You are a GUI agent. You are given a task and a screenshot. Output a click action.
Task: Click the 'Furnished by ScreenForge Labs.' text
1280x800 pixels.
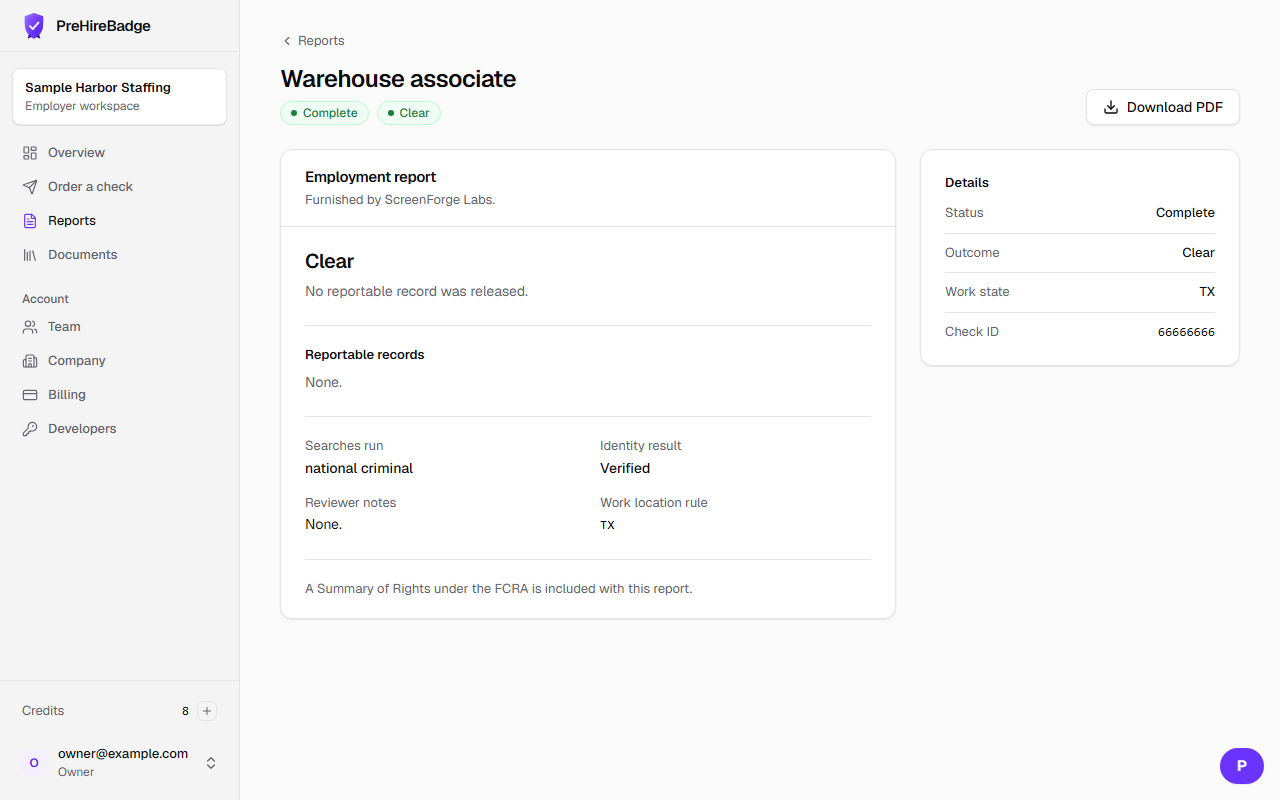coord(400,200)
